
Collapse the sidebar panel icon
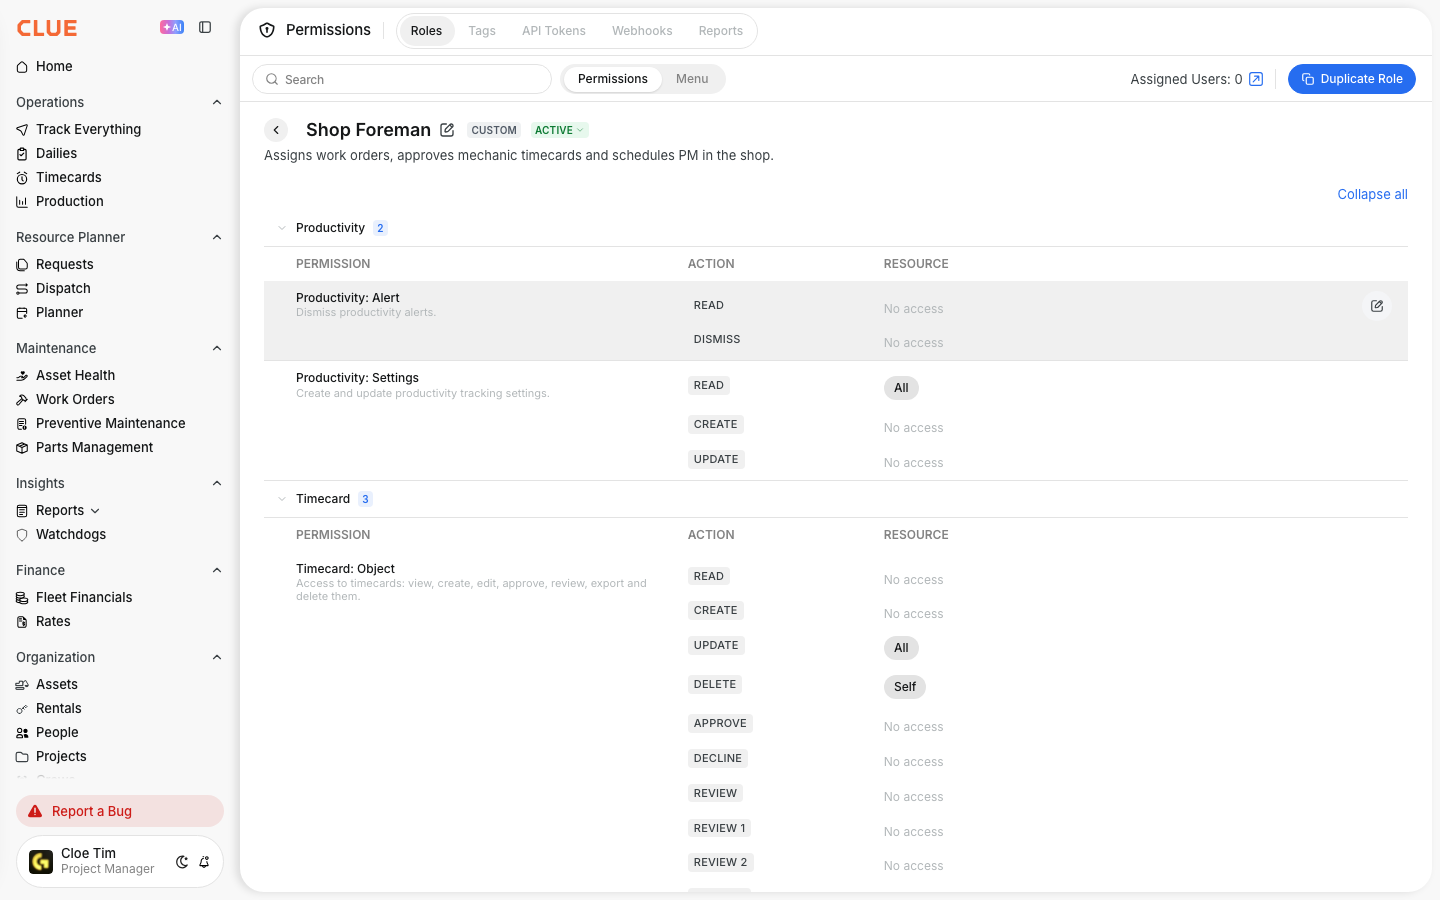(x=205, y=28)
